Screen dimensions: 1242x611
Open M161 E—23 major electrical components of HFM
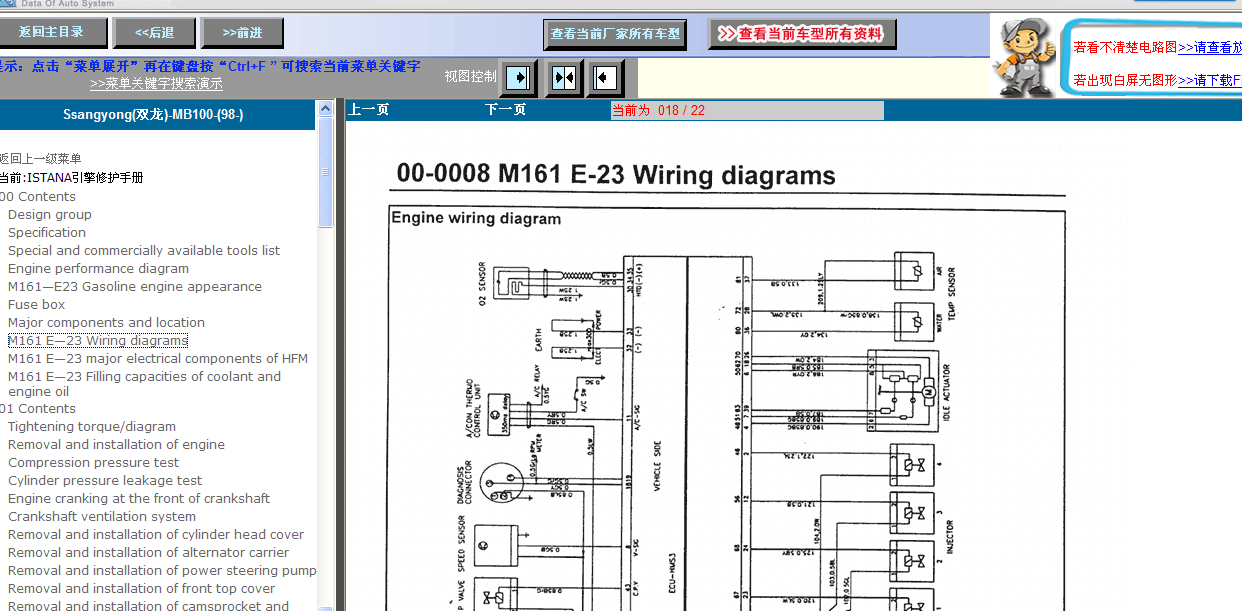[158, 359]
